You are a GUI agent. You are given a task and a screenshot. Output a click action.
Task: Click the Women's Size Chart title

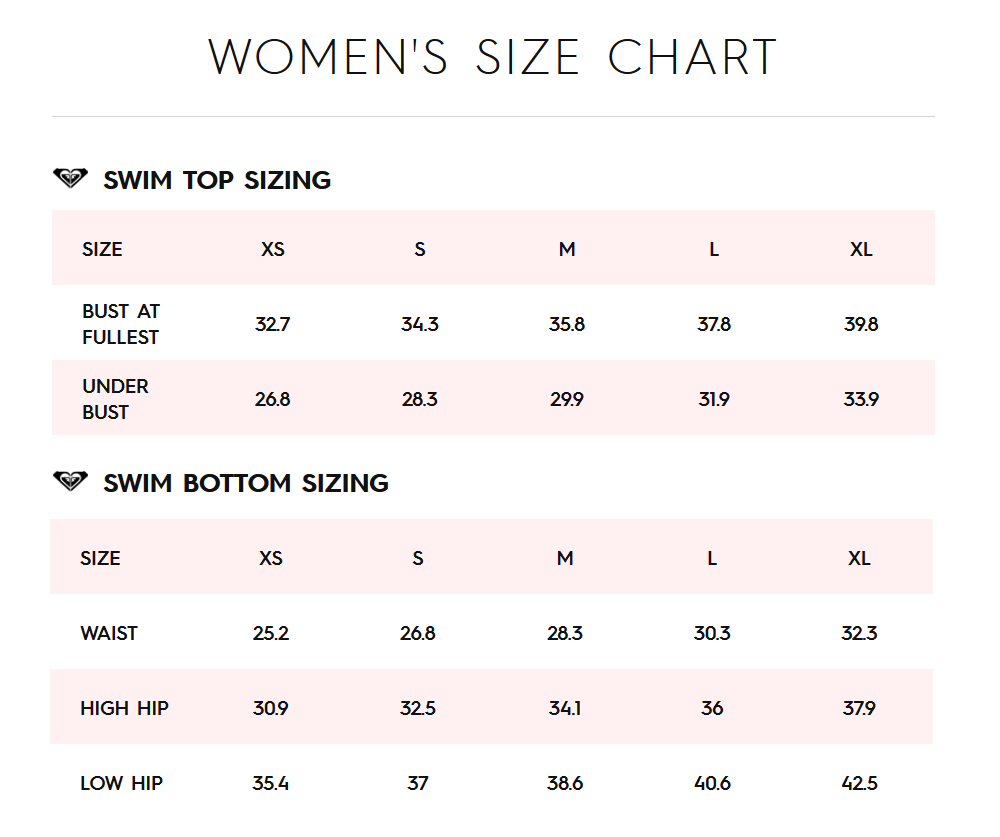pos(492,57)
